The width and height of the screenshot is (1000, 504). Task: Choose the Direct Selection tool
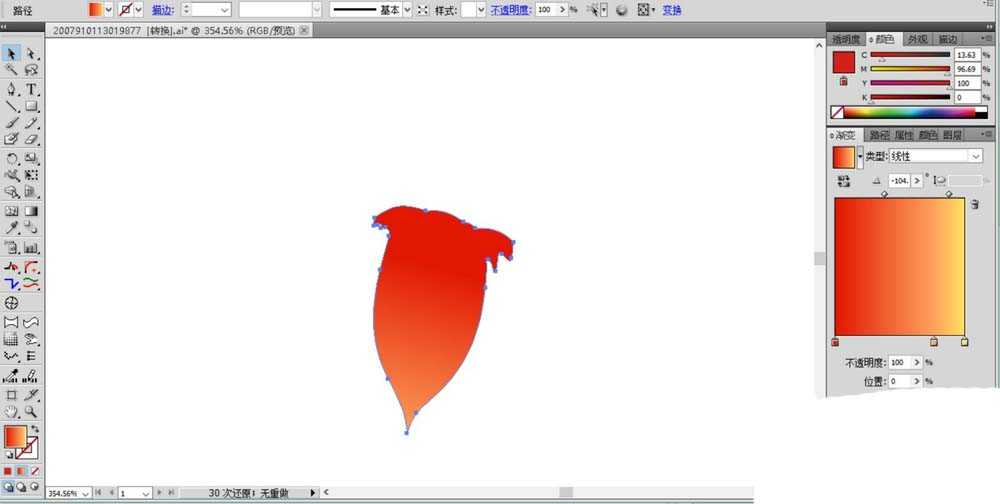(x=31, y=54)
